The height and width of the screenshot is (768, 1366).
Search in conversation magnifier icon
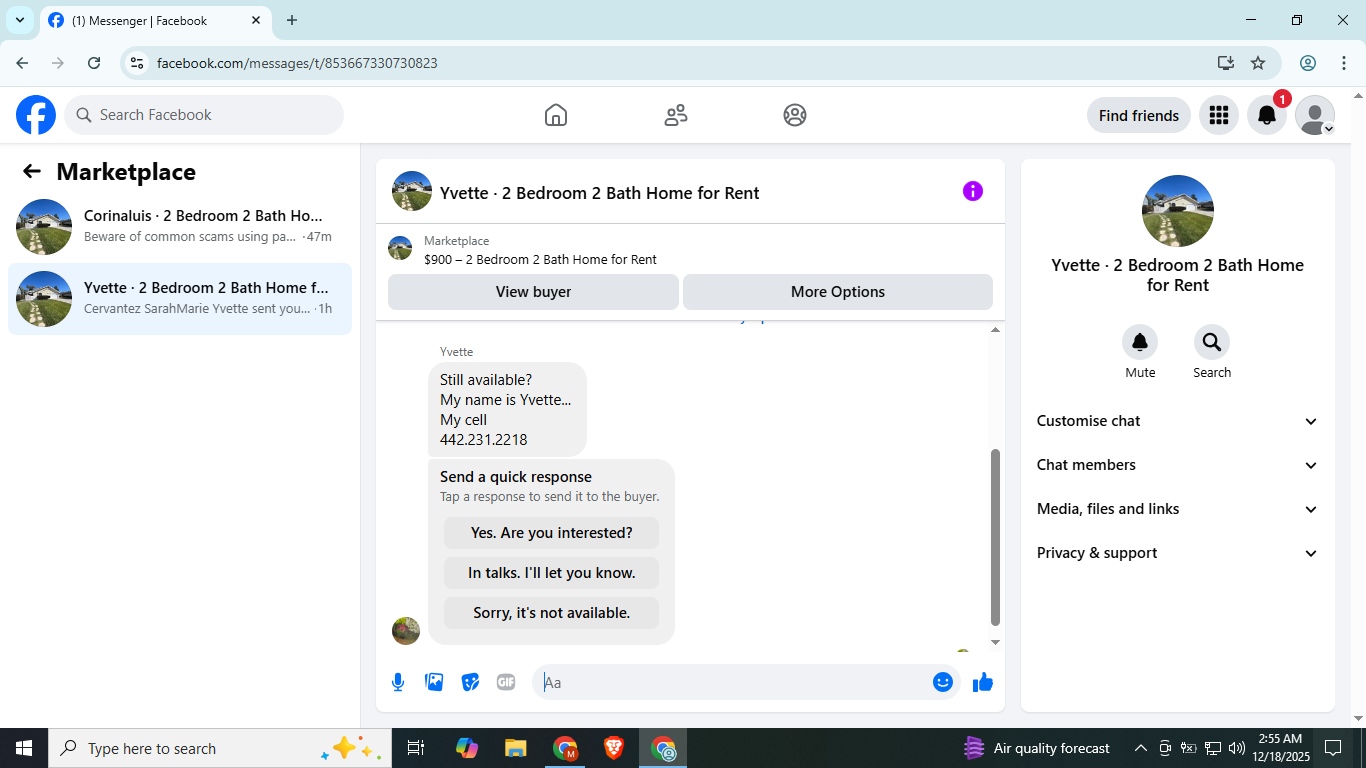tap(1212, 343)
